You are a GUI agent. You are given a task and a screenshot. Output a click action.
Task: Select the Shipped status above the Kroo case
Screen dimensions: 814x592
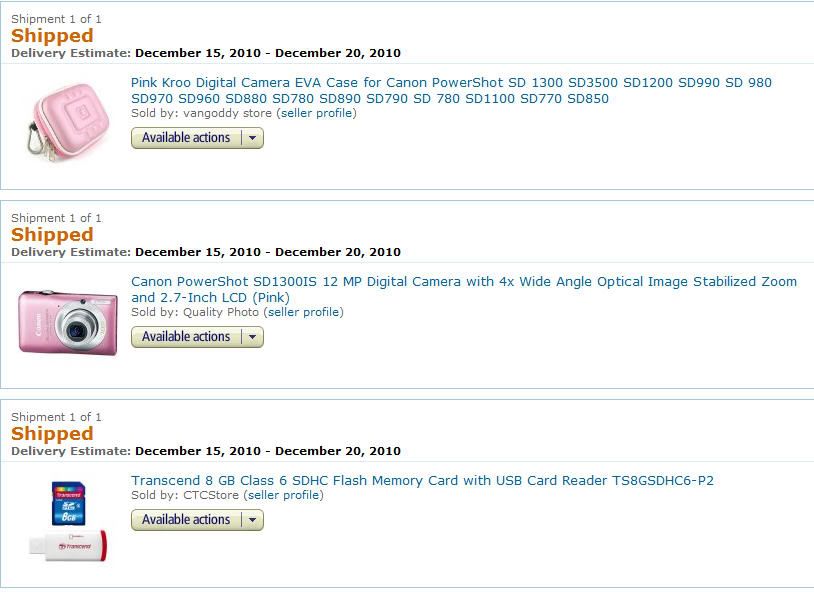(52, 36)
